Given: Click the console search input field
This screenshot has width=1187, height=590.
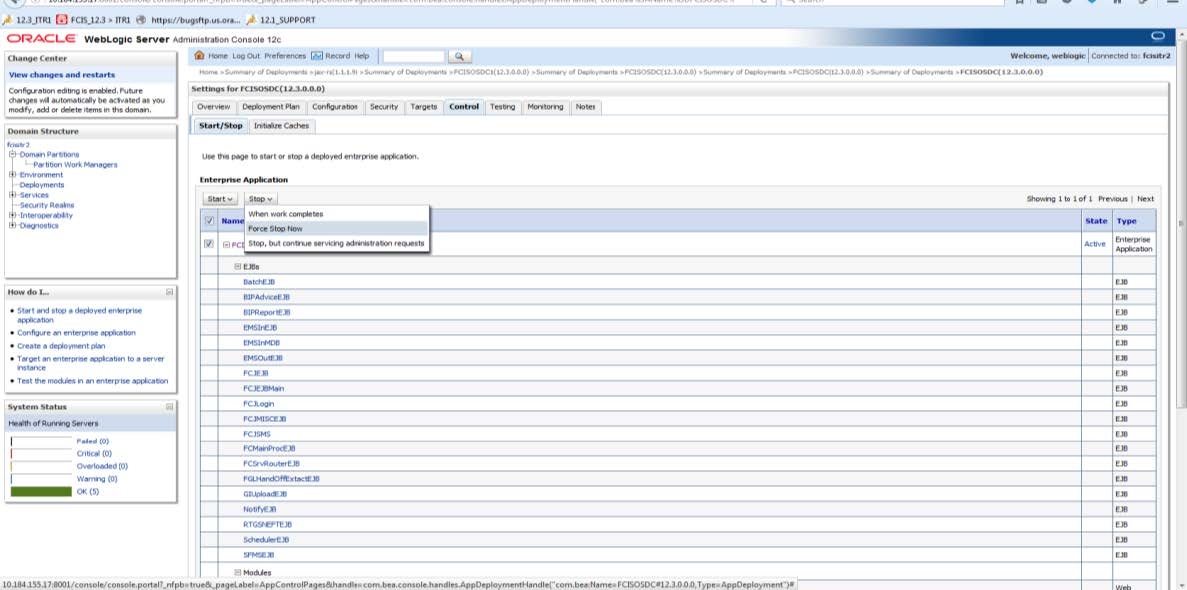Looking at the screenshot, I should click(414, 57).
